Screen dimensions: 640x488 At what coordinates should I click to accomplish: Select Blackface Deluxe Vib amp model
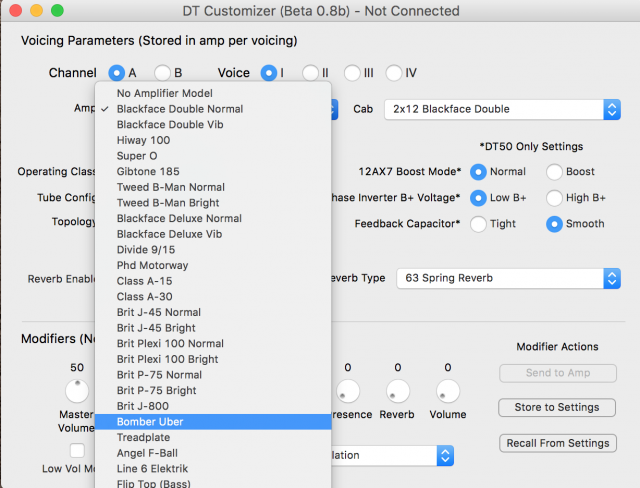point(213,234)
